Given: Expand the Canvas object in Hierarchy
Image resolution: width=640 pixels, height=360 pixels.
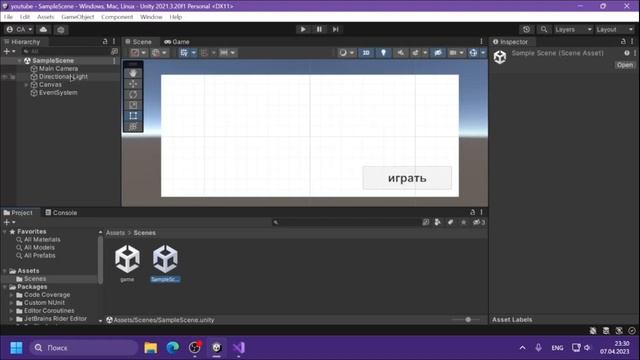Looking at the screenshot, I should 26,84.
